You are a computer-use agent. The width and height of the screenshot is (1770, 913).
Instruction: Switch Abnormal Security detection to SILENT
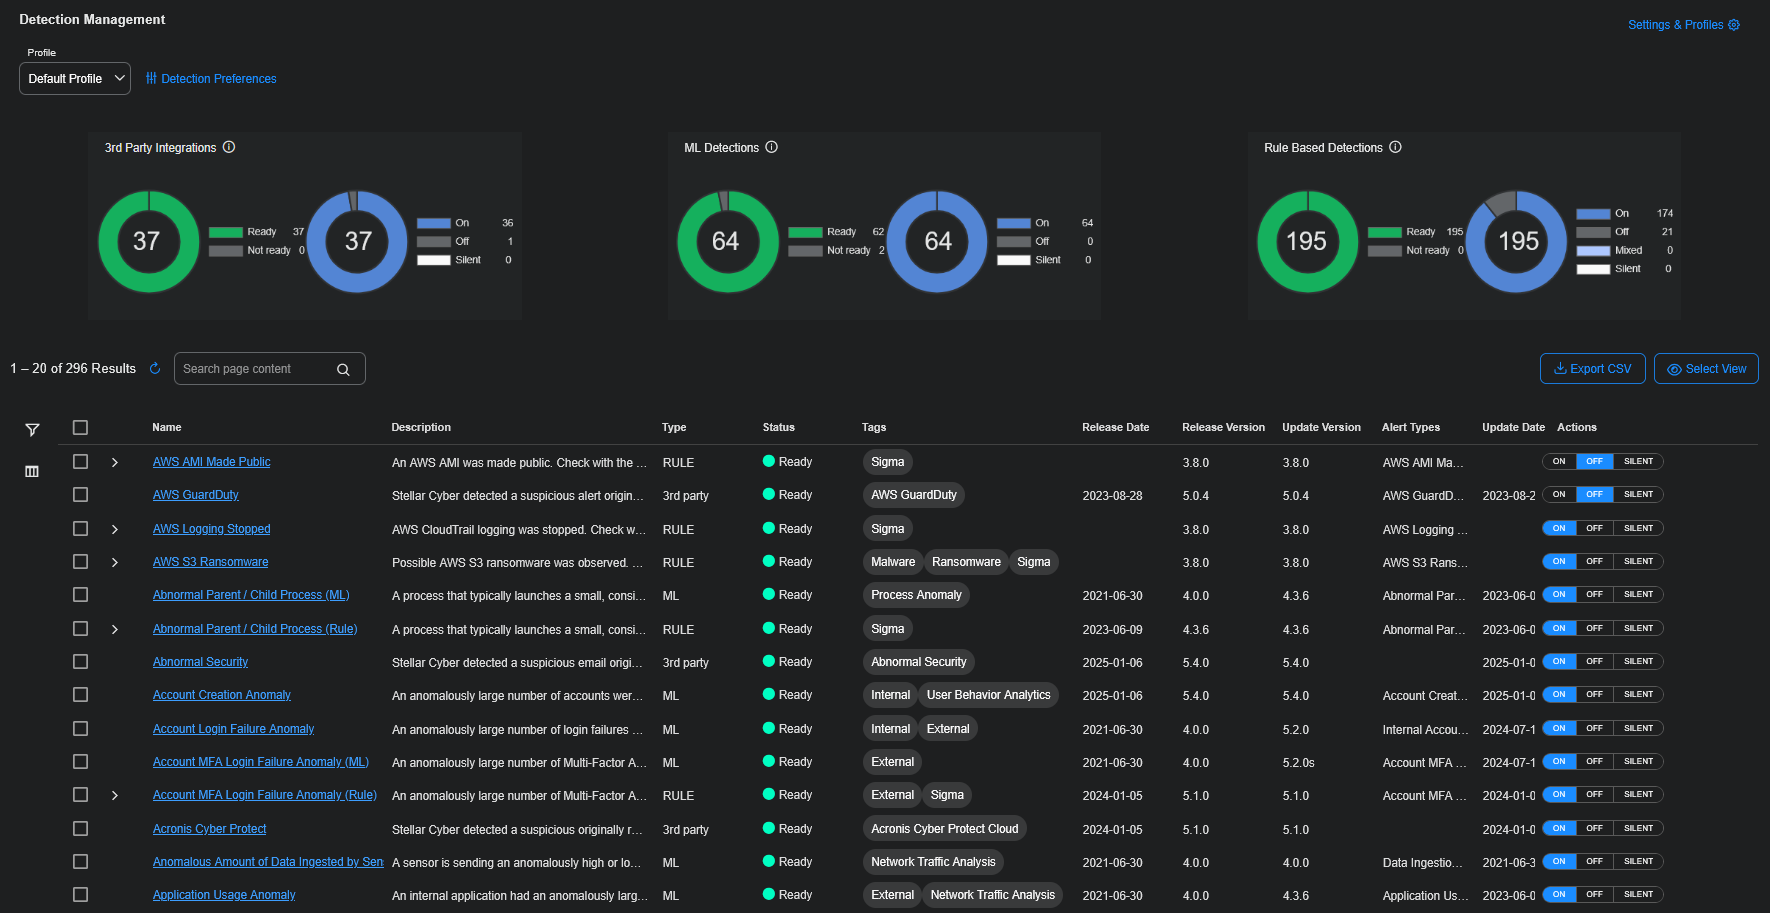click(x=1638, y=662)
